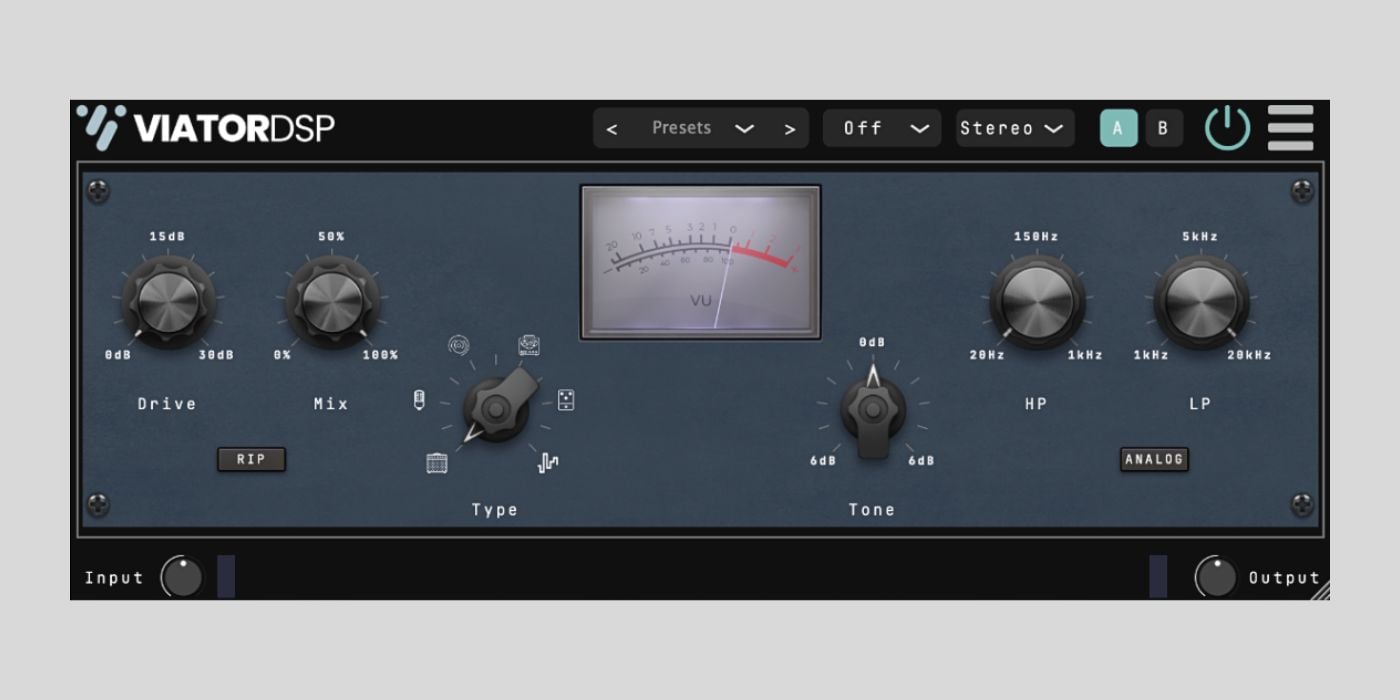The image size is (1400, 700).
Task: Open the hamburger menu icon
Action: click(x=1290, y=127)
